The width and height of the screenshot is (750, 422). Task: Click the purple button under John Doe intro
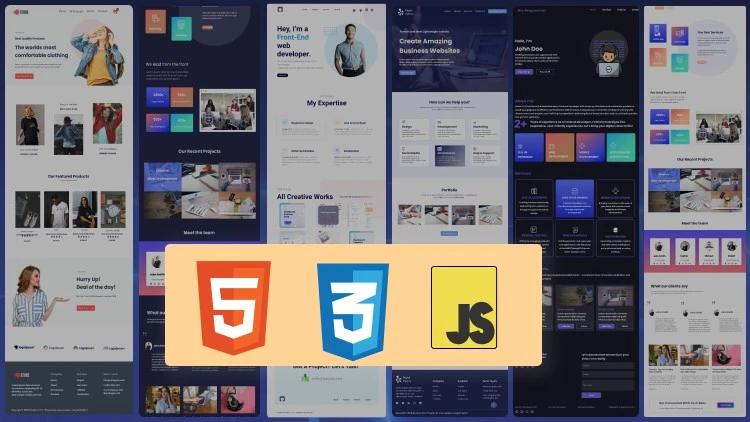point(524,72)
